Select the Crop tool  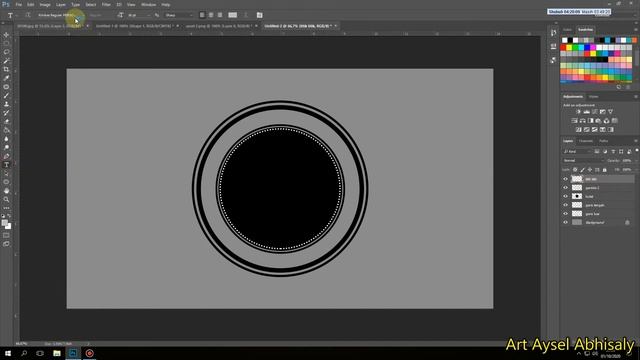pyautogui.click(x=6, y=69)
